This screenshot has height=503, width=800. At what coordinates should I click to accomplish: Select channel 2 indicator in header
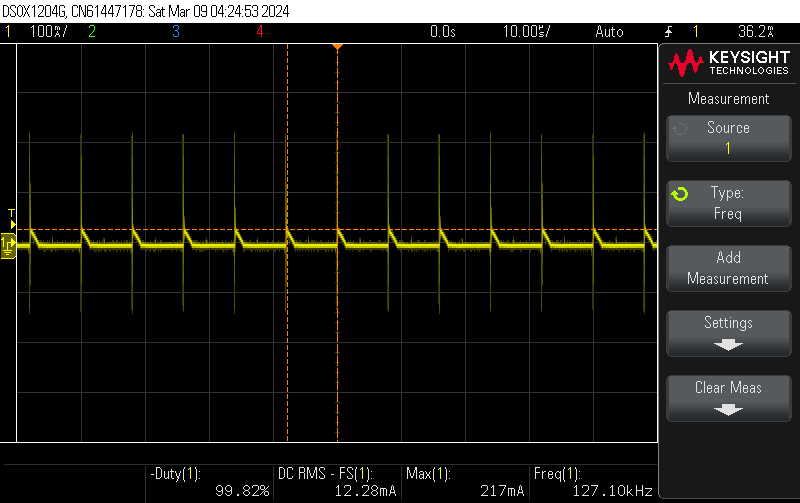pyautogui.click(x=92, y=32)
